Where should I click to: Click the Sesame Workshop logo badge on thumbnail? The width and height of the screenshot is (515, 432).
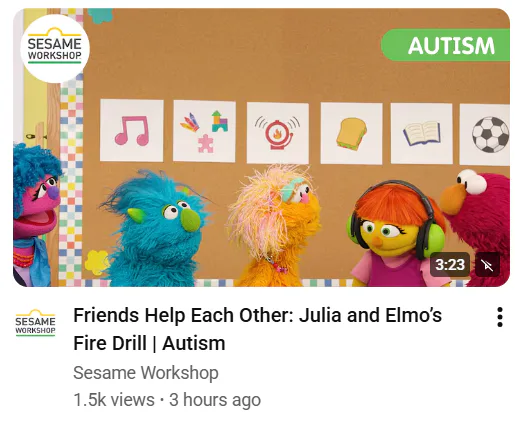click(x=55, y=48)
